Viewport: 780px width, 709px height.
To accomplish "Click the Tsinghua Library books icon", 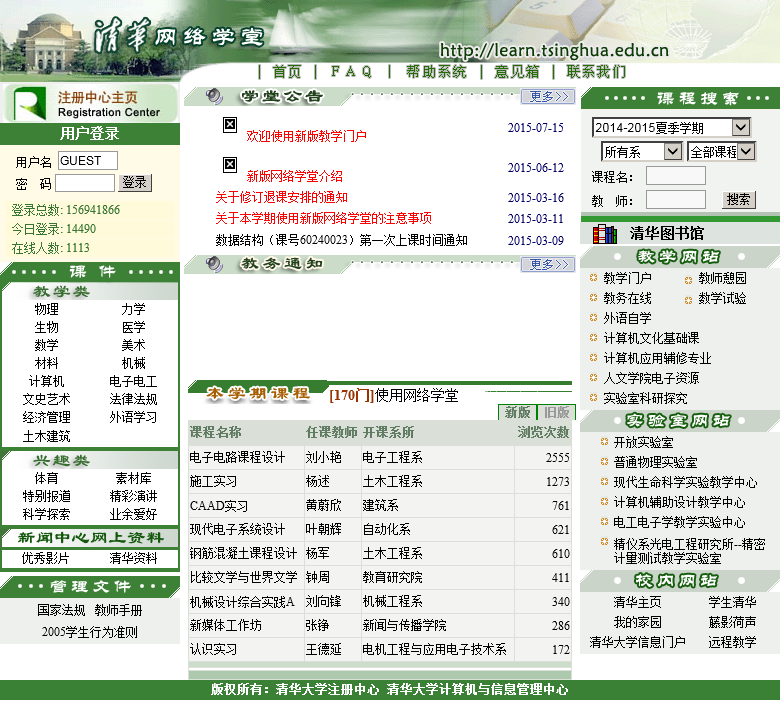I will pos(604,234).
